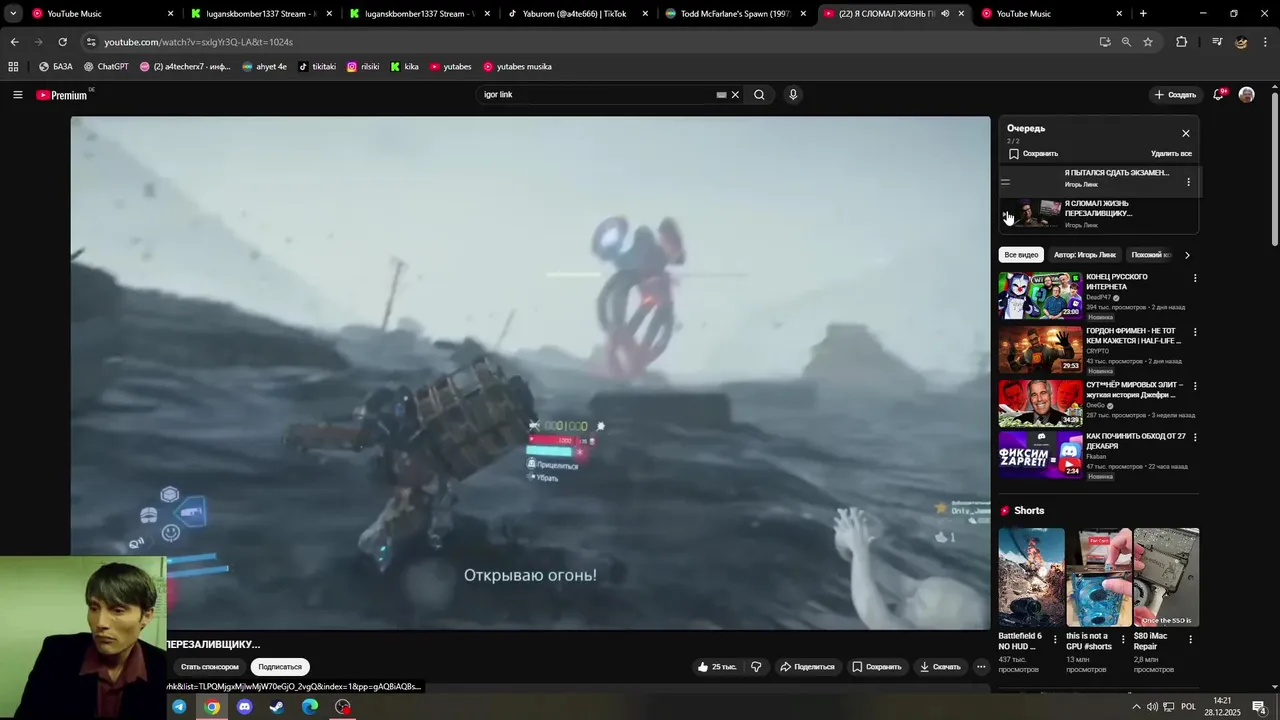Open ChatGPT bookmark
Viewport: 1280px width, 720px height.
click(x=106, y=67)
